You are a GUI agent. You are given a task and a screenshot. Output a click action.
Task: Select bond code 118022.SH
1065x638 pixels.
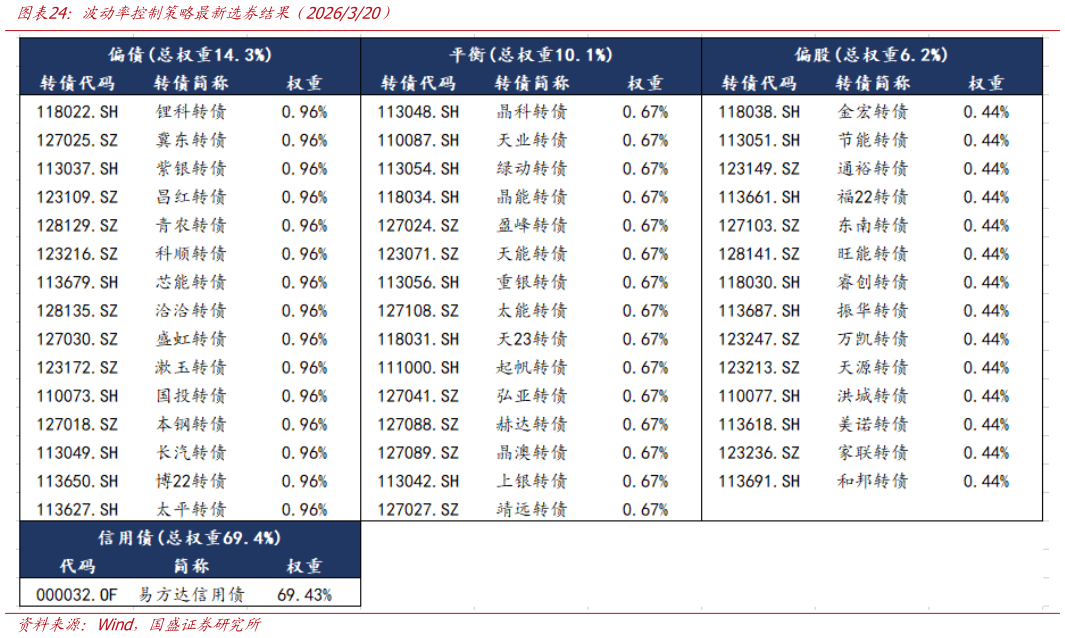pos(77,112)
